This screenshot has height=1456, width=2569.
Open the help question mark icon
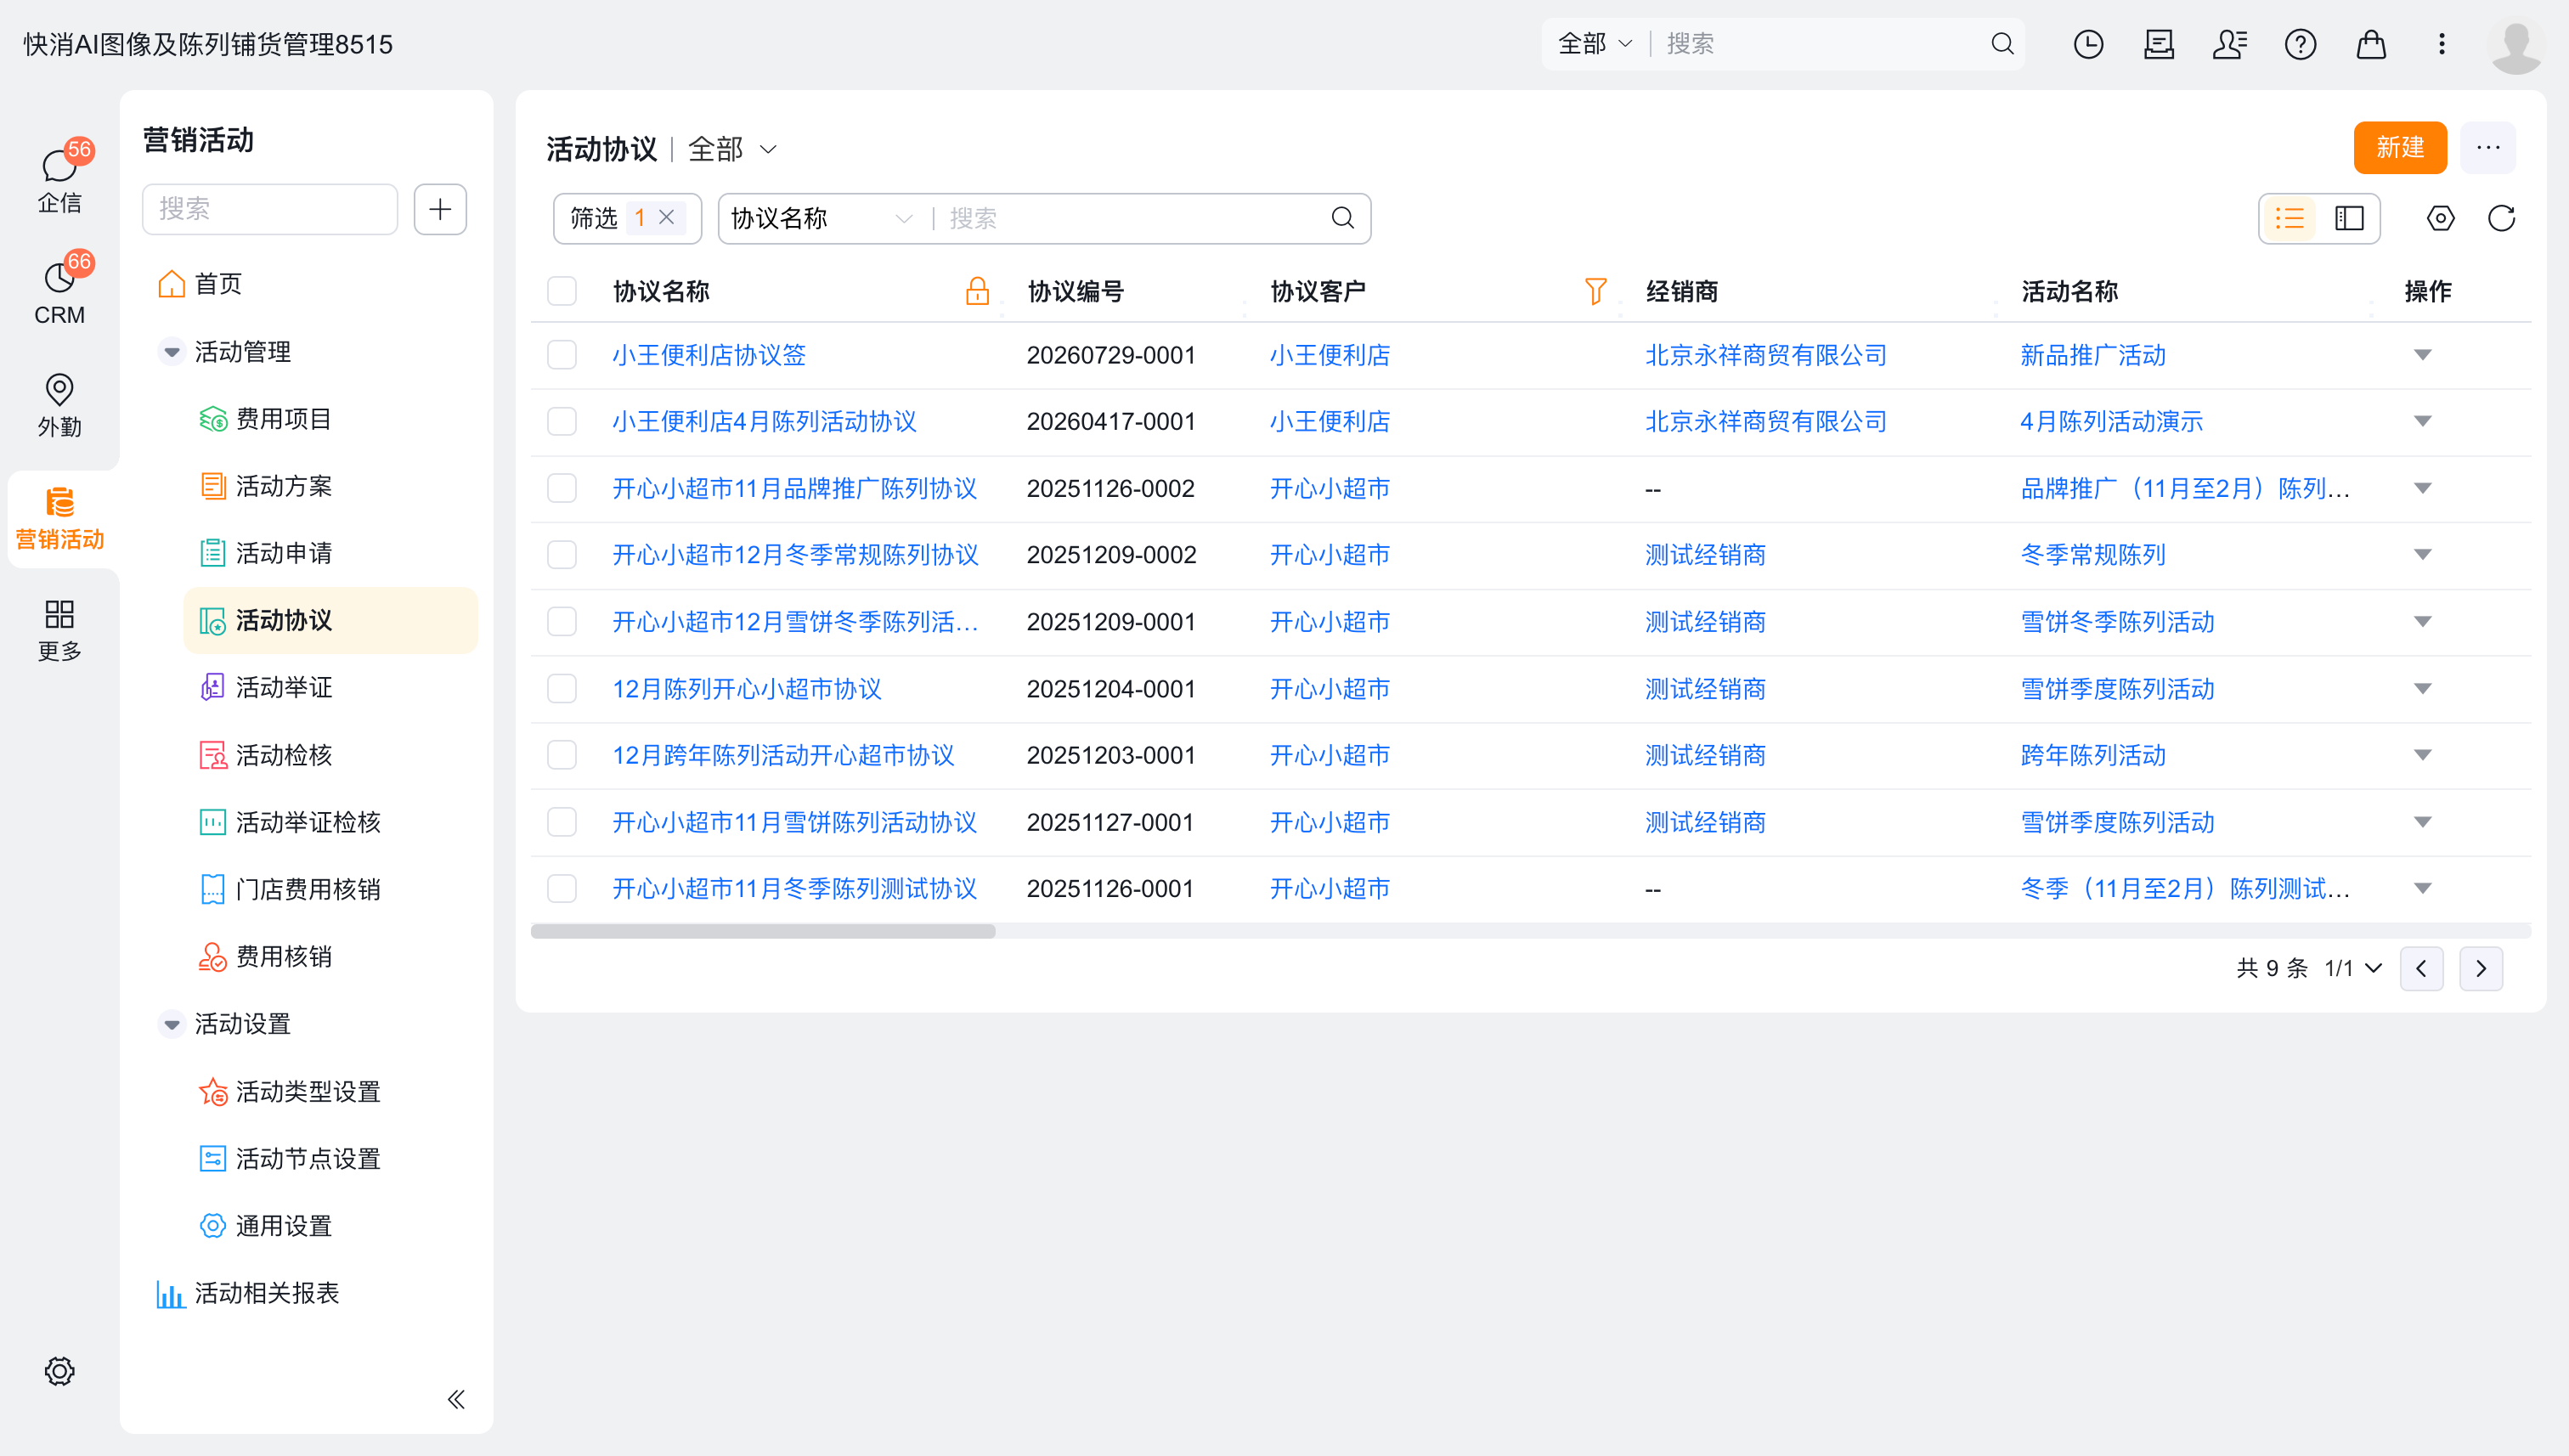[x=2300, y=44]
